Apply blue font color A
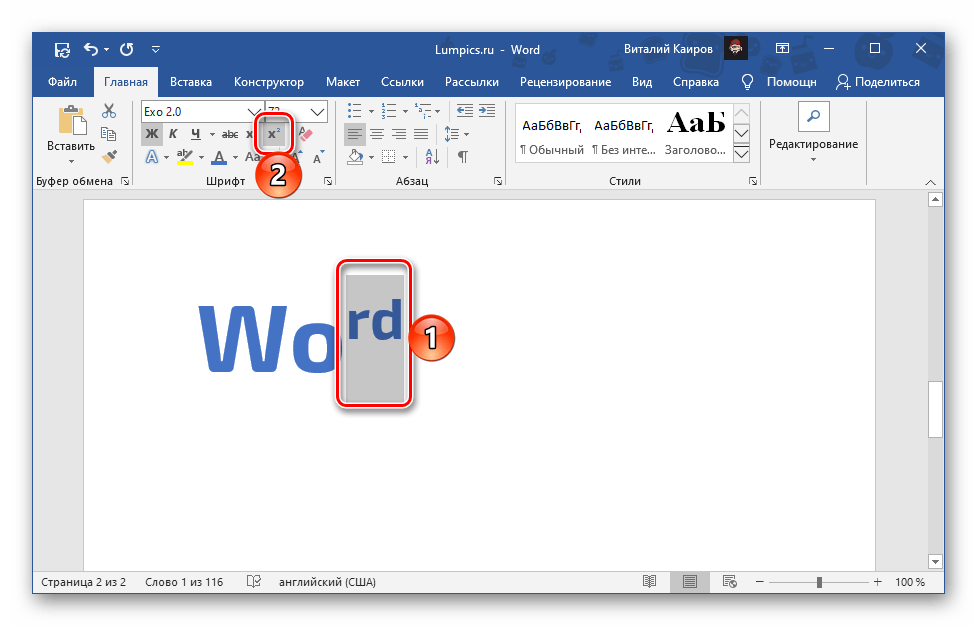Image resolution: width=977 pixels, height=626 pixels. click(x=219, y=157)
